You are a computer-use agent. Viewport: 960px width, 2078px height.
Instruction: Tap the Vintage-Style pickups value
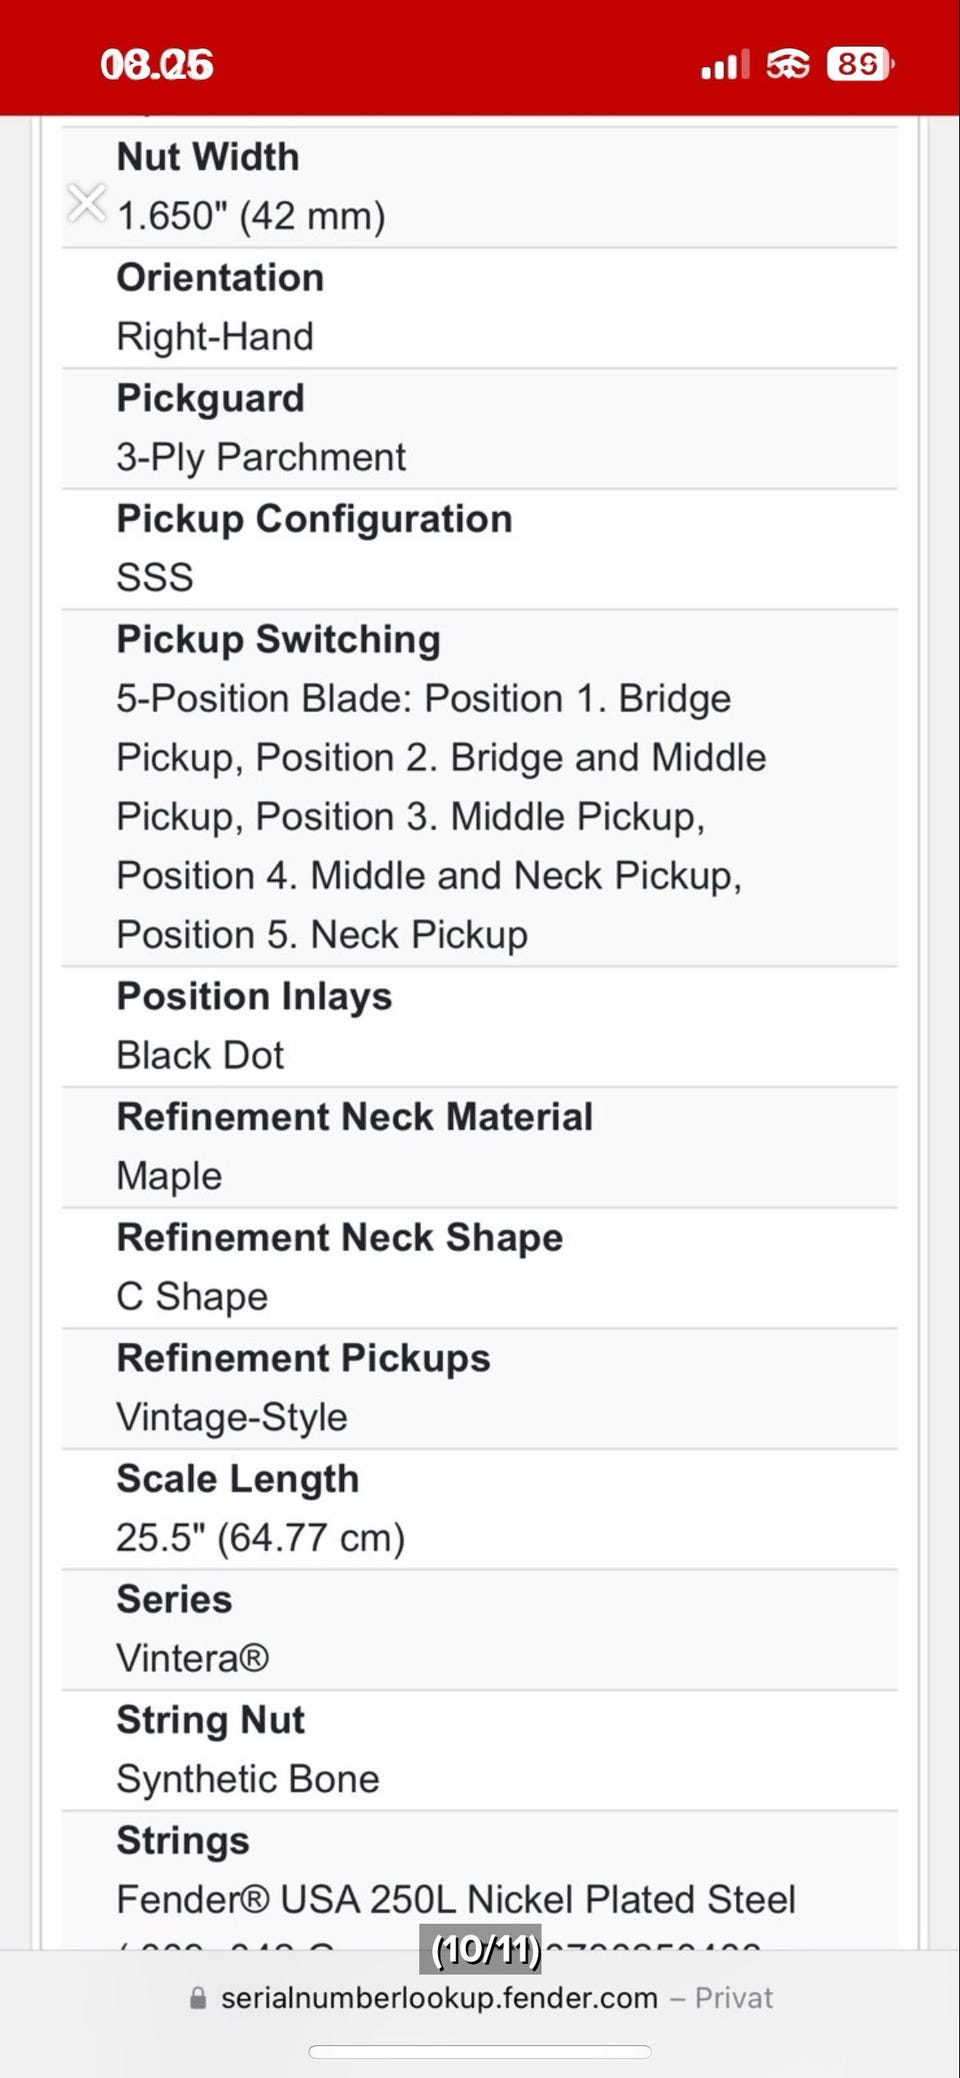(232, 1417)
